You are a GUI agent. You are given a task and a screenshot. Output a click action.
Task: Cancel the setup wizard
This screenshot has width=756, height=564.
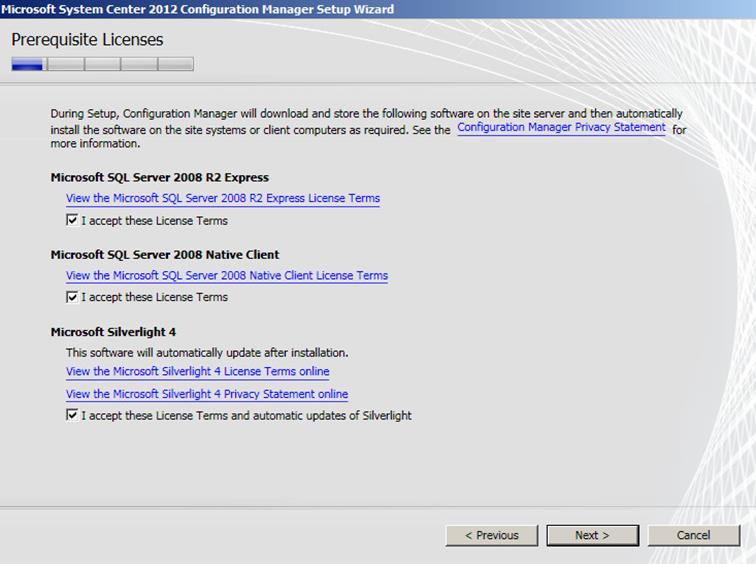click(694, 536)
